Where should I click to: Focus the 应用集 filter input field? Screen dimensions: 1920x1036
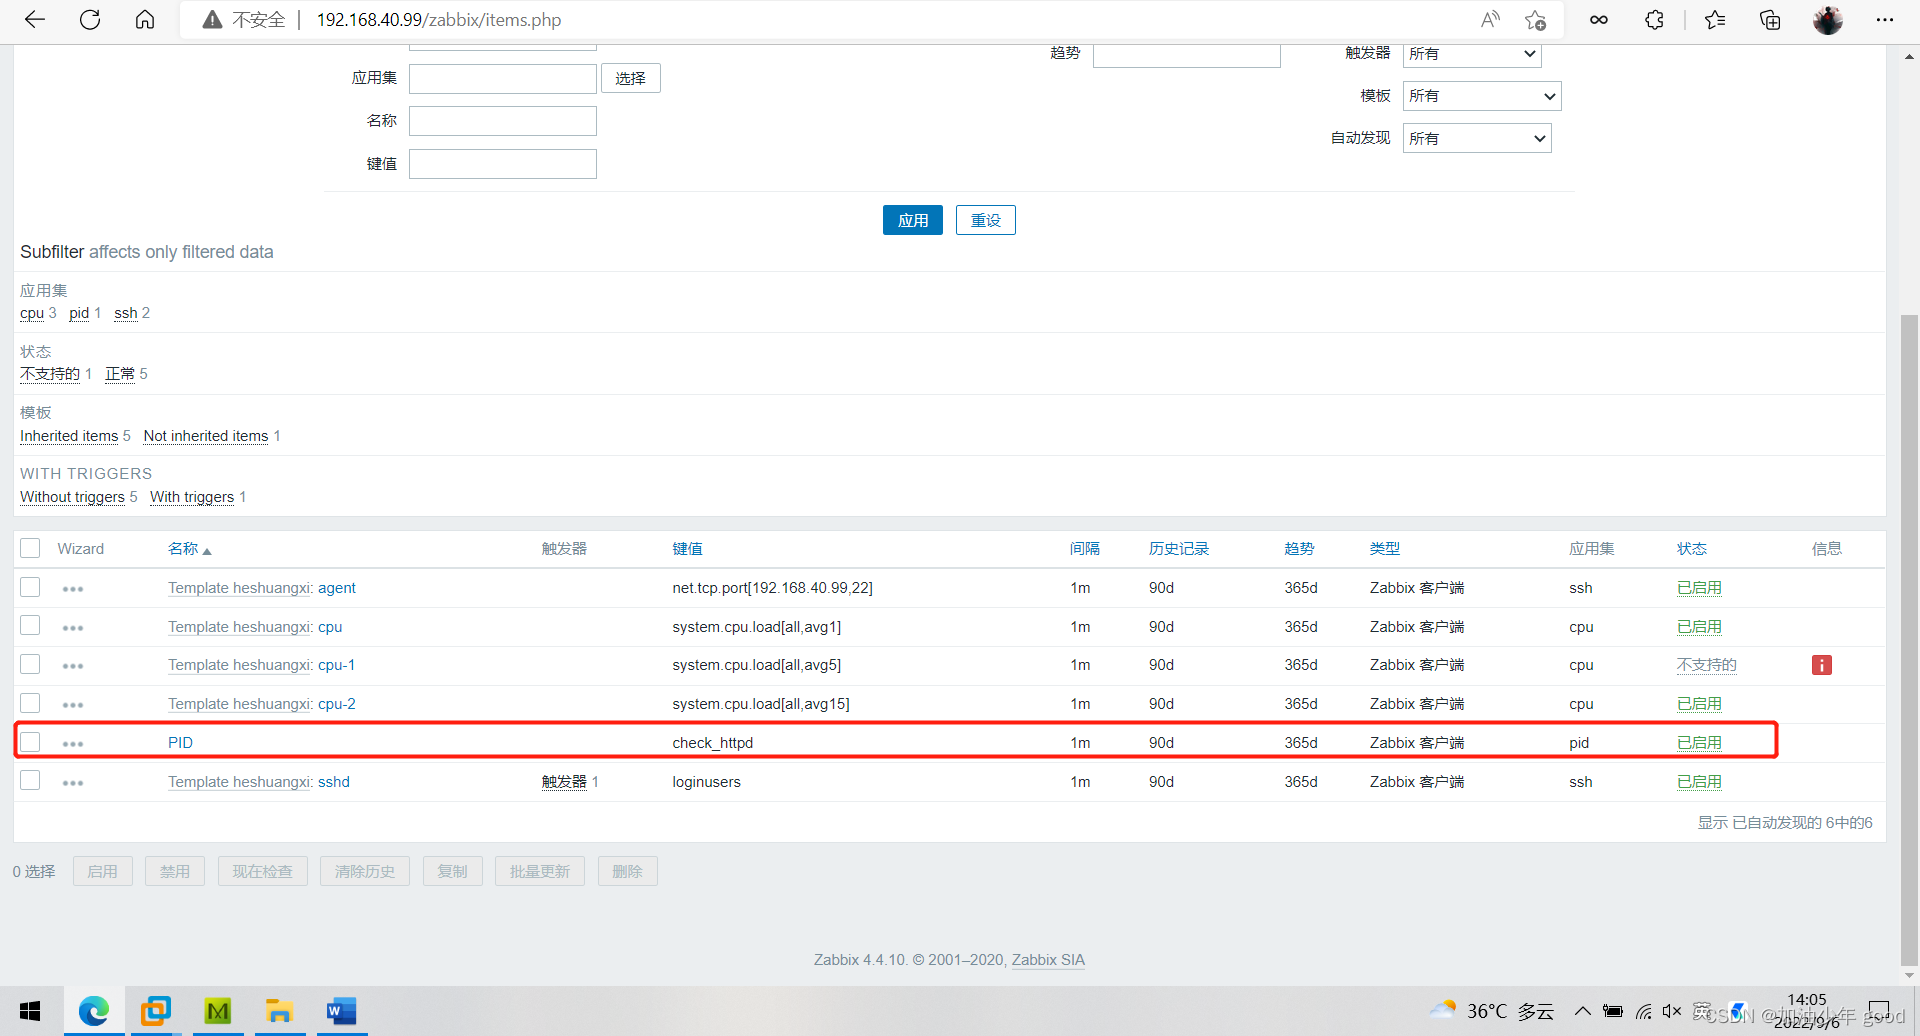click(x=503, y=78)
